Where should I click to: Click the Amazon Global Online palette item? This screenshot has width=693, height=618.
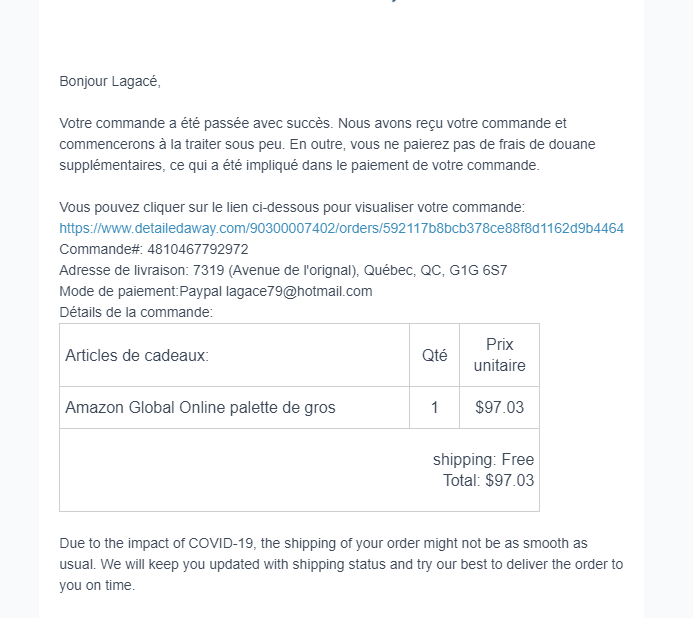[200, 407]
